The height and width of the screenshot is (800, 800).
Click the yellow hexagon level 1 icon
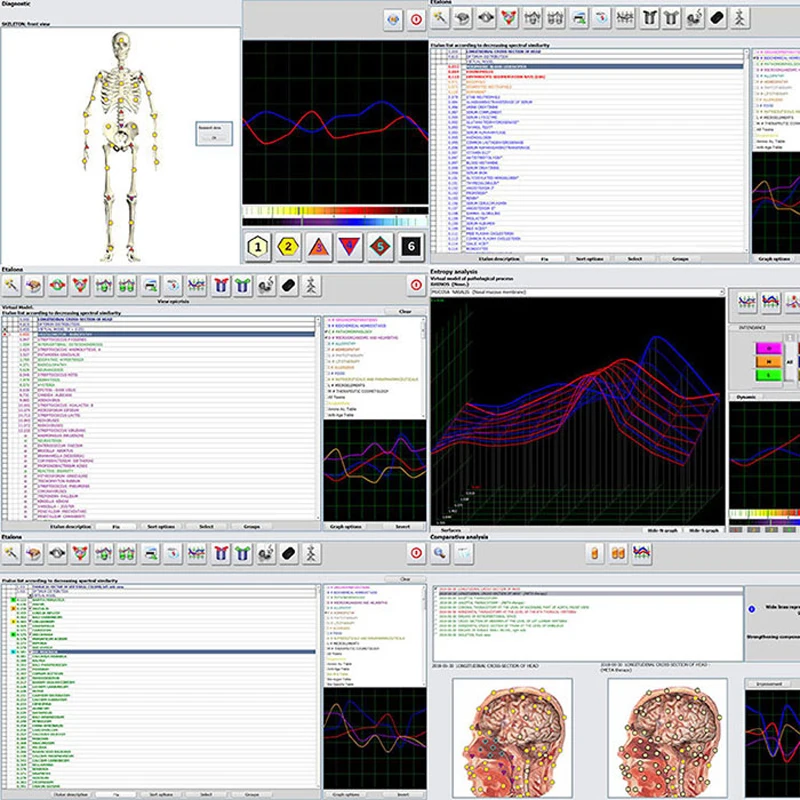coord(260,248)
